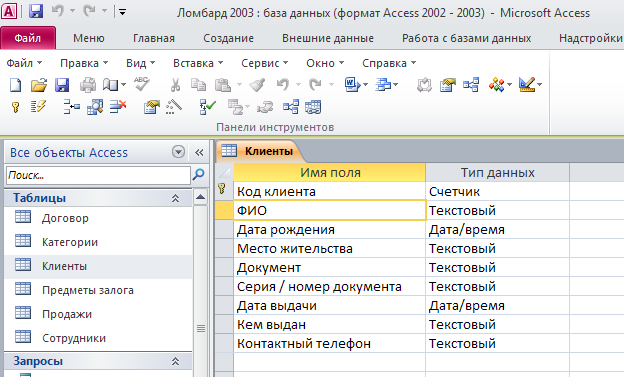Viewport: 624px width, 377px height.
Task: Click the search magnifier in the navigation pane
Action: 198,174
